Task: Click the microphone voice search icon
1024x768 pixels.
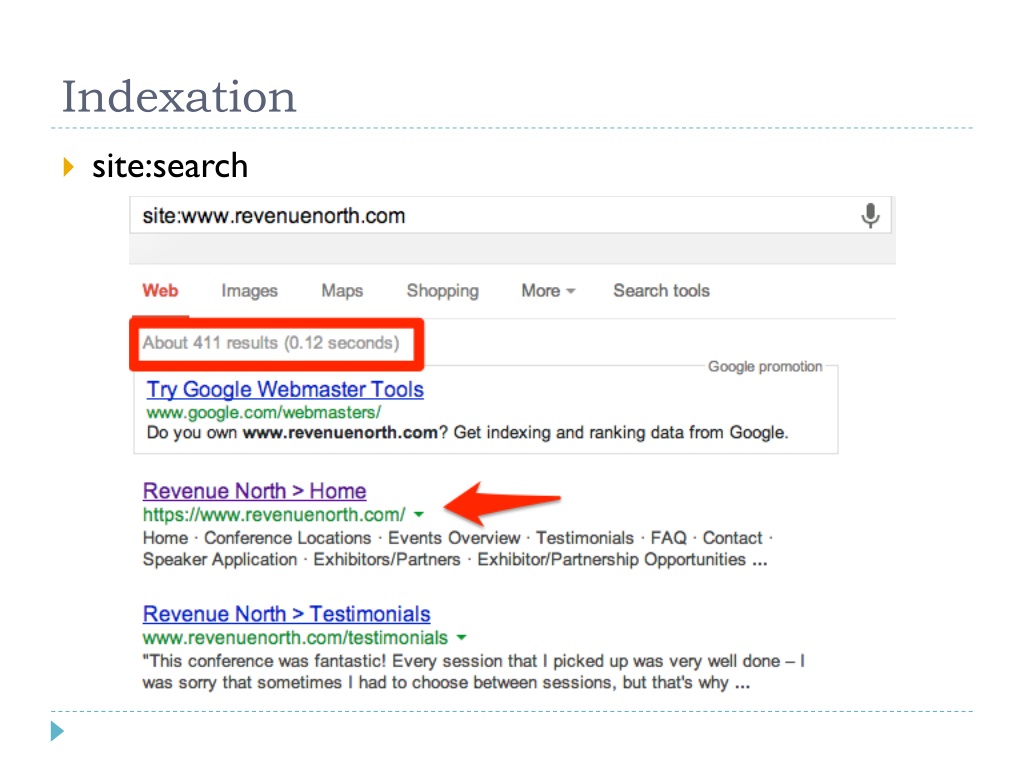Action: 870,216
